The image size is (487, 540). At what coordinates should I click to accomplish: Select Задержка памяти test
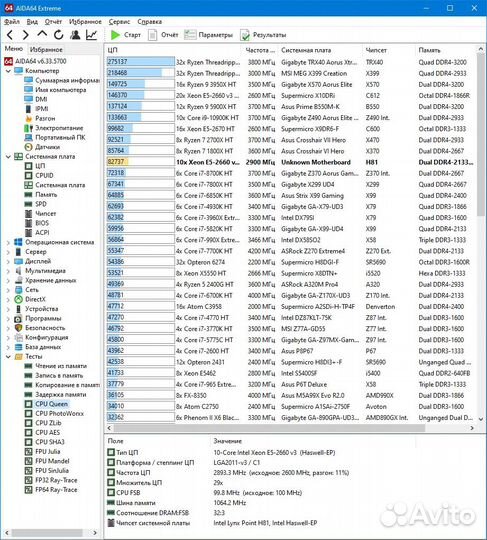tap(56, 395)
